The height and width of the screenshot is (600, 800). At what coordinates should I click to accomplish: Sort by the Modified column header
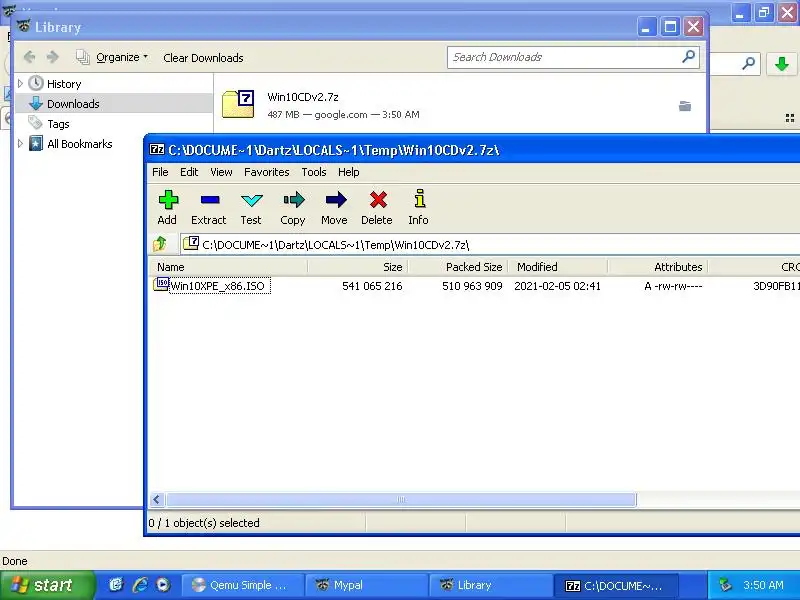557,267
